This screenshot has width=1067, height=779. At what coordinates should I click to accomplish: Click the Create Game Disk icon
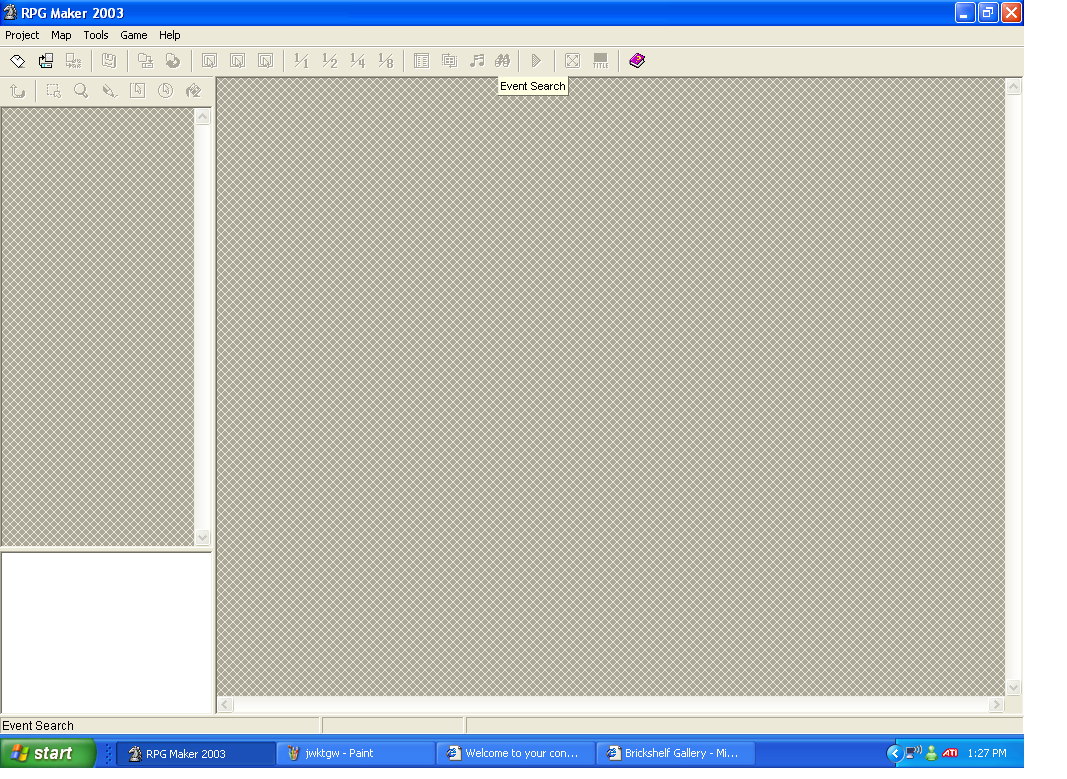click(x=109, y=61)
